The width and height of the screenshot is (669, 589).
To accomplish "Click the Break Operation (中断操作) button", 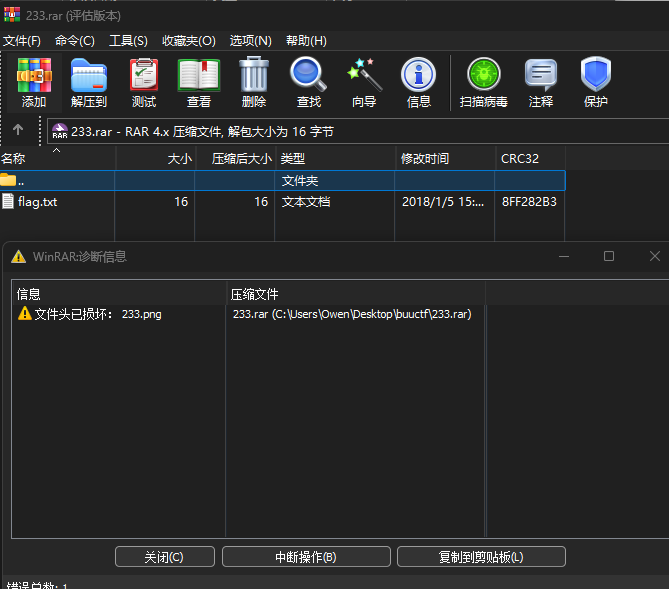I will pos(306,557).
